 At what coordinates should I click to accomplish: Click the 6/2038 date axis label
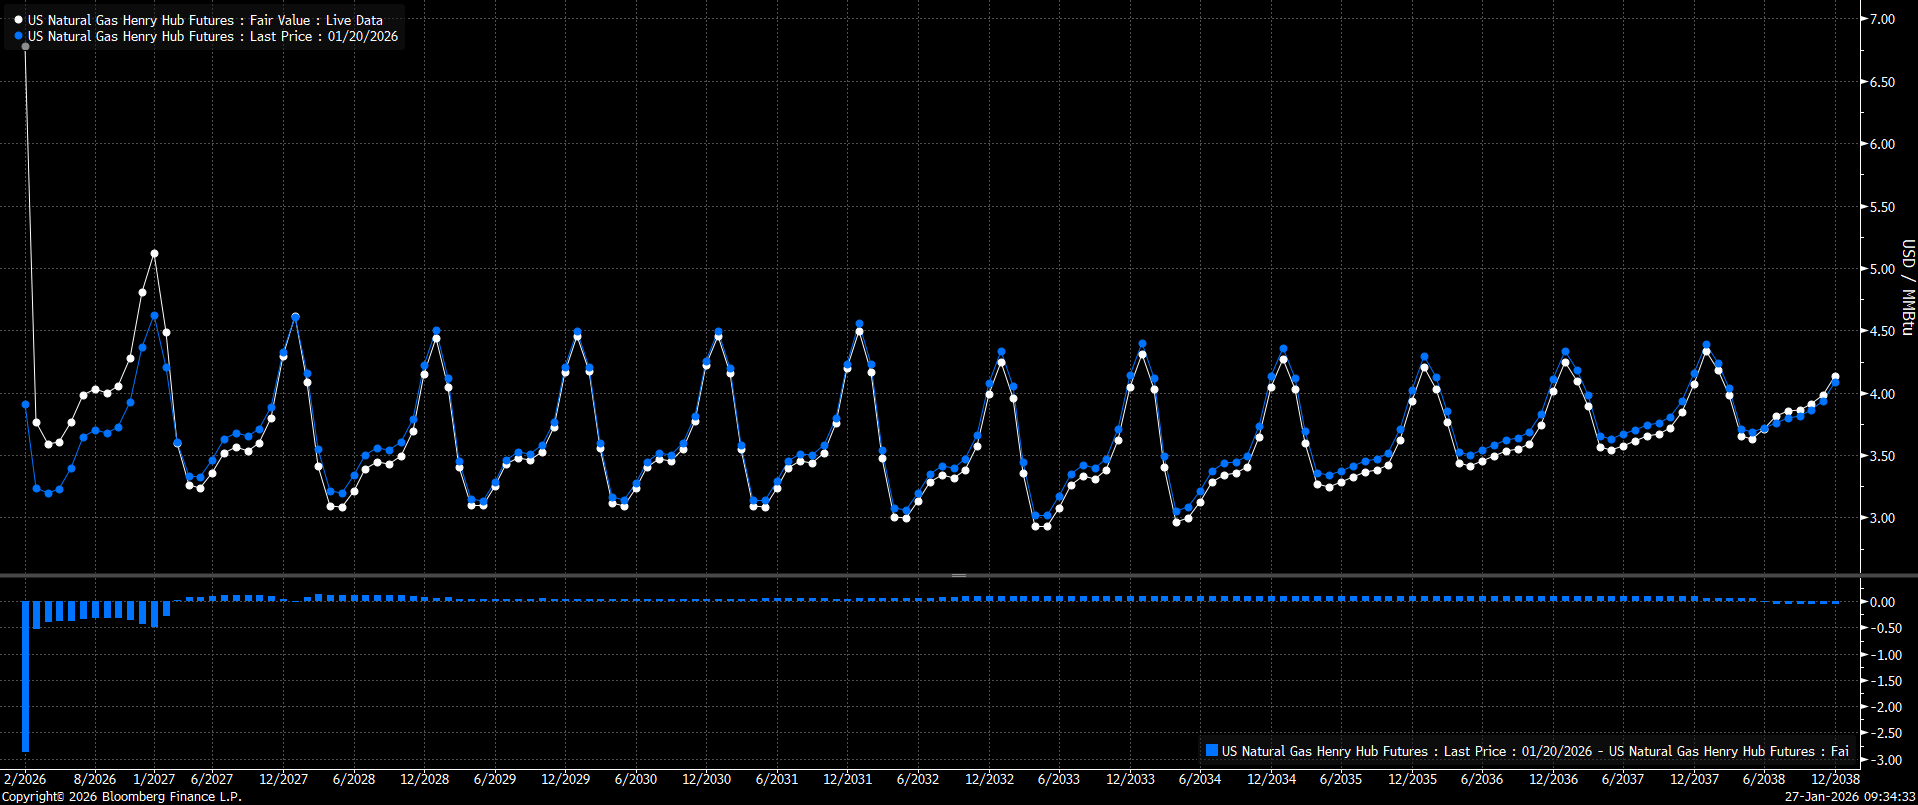pyautogui.click(x=1764, y=779)
